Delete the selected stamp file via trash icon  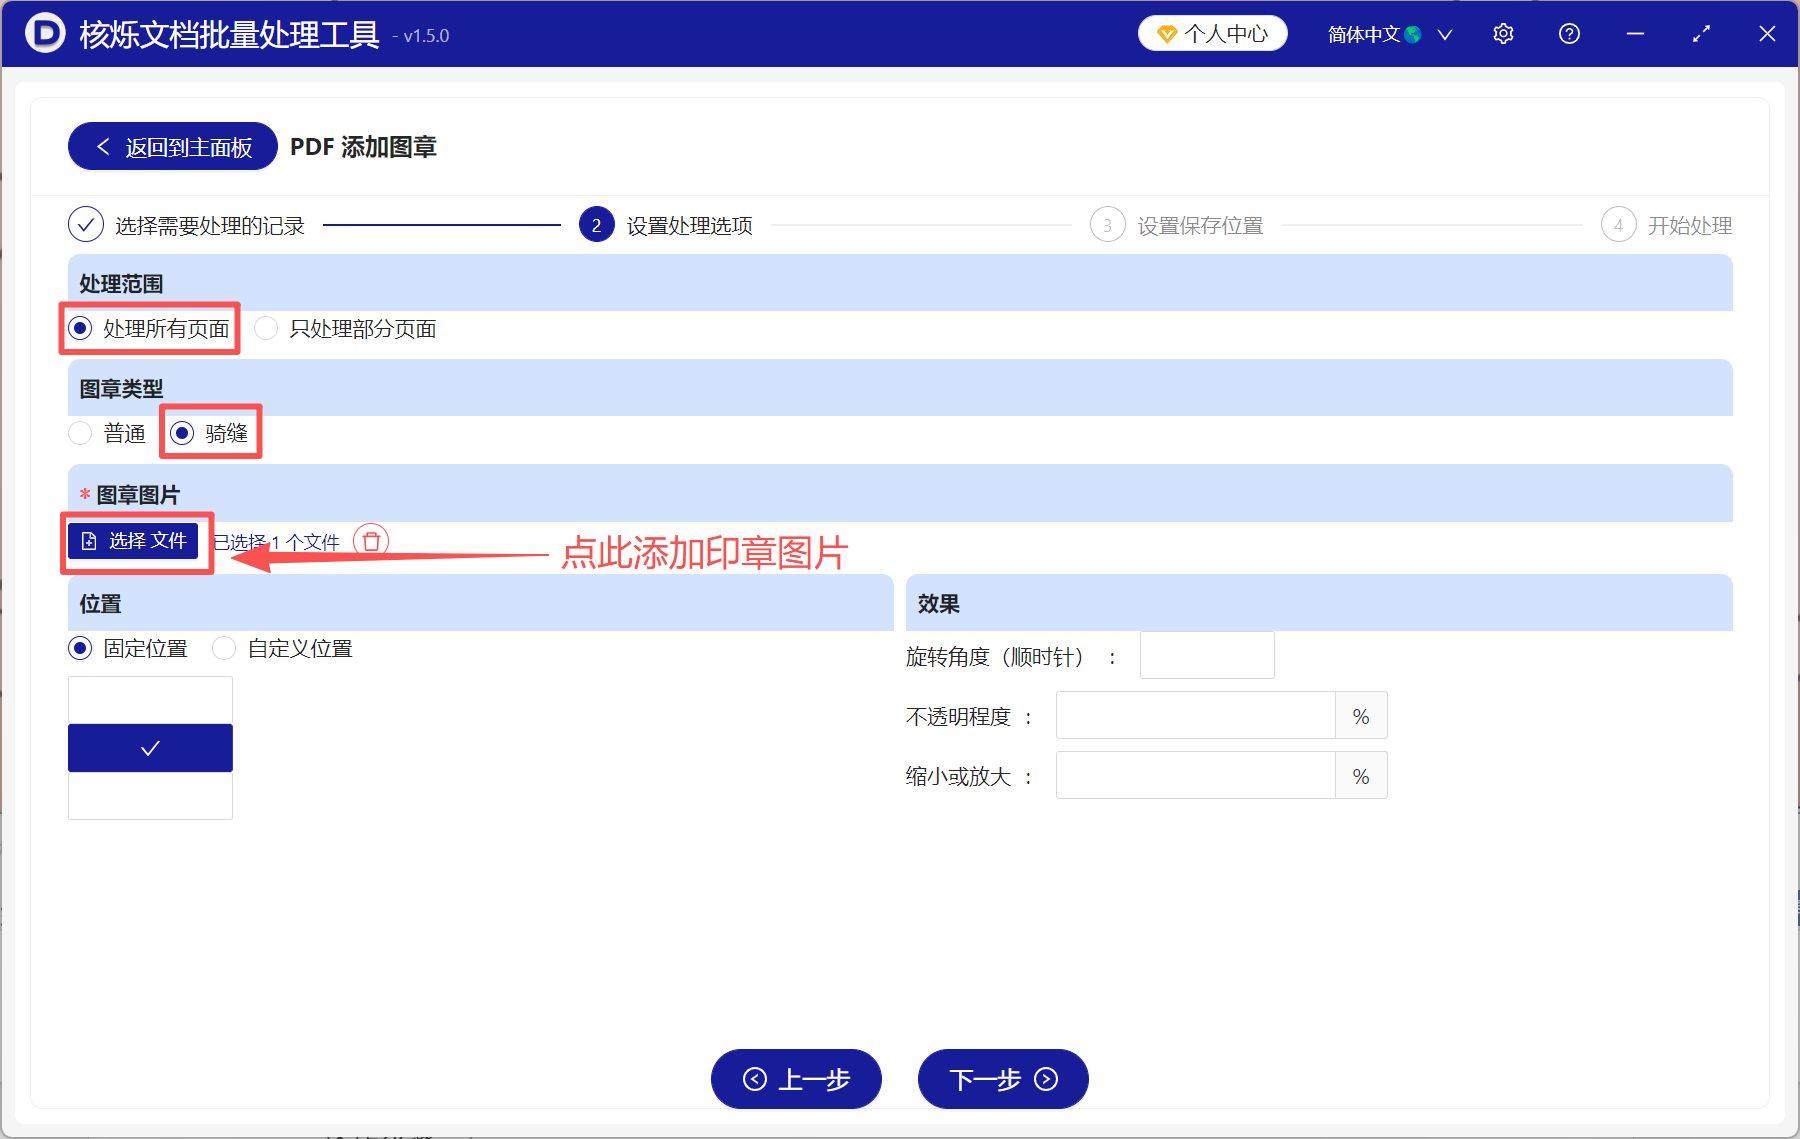371,541
